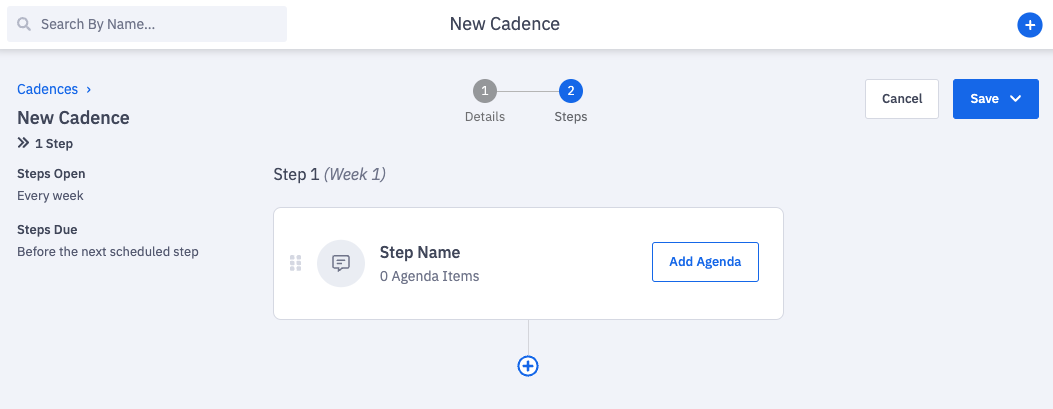Open the Save dropdown chevron
This screenshot has height=409, width=1053.
[1015, 99]
